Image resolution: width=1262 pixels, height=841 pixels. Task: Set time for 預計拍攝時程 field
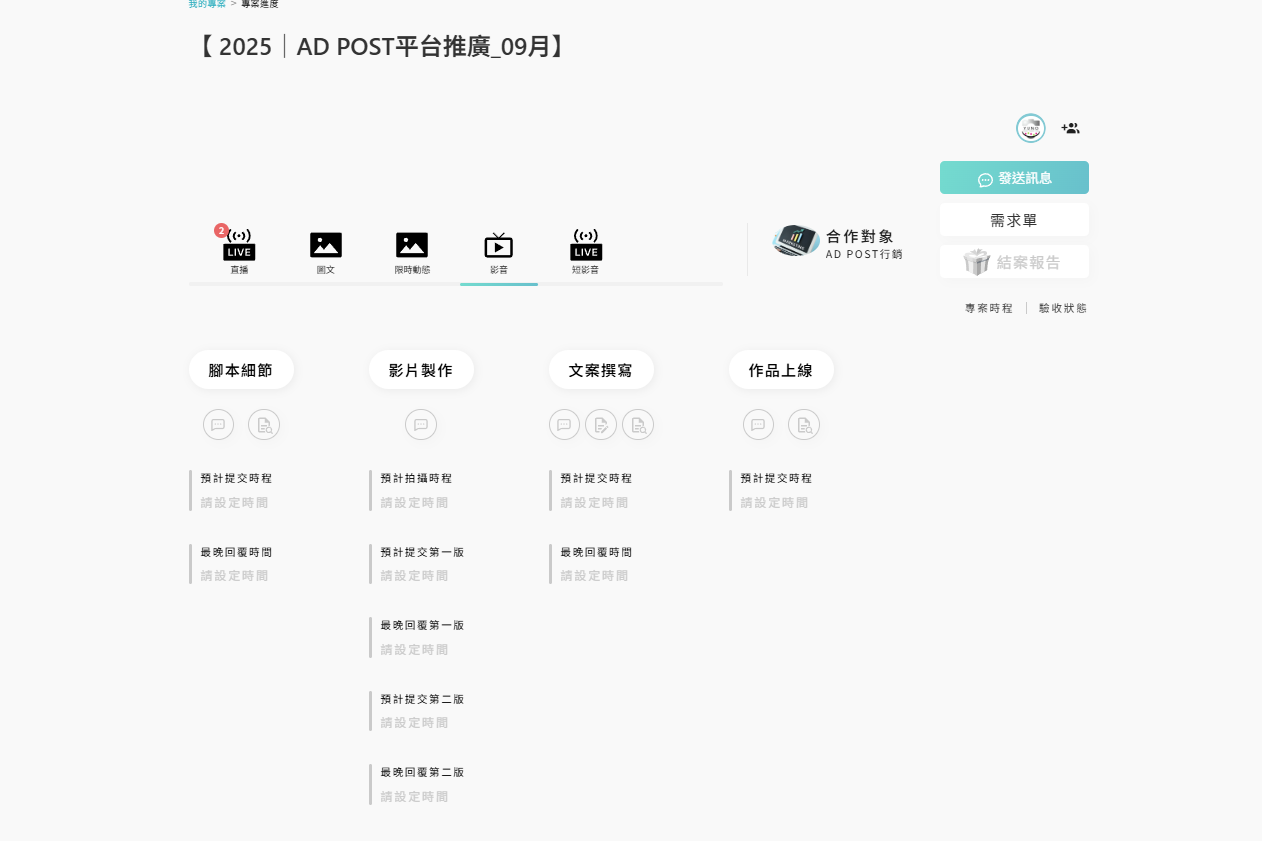pos(415,503)
